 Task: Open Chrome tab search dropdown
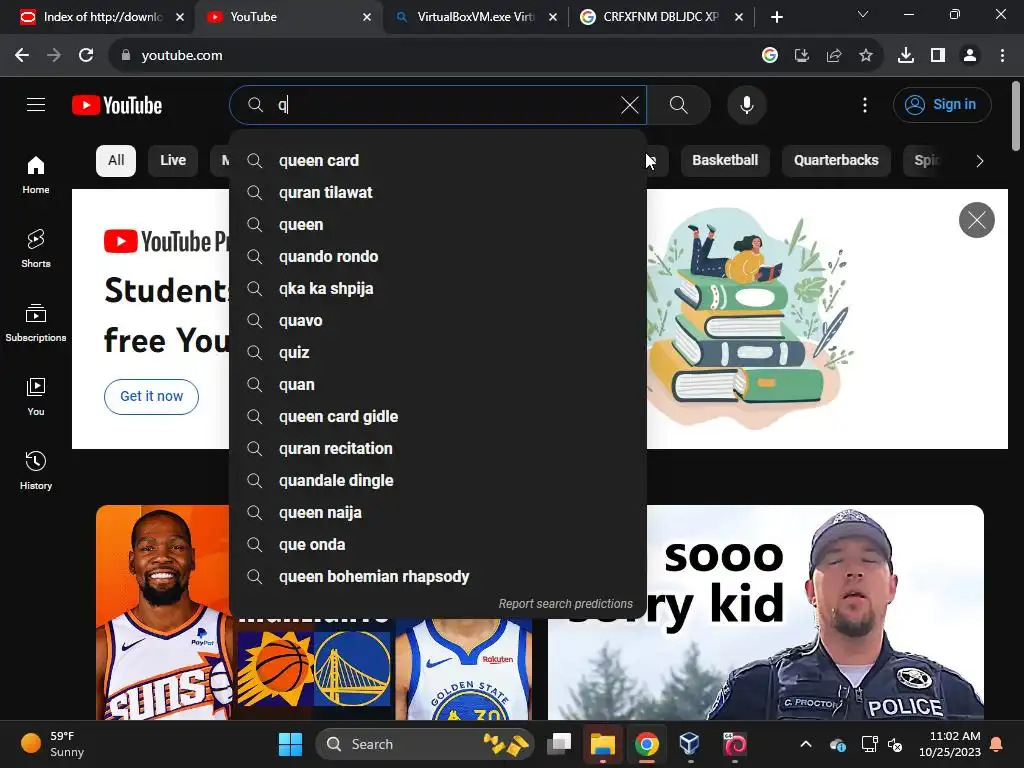pos(863,14)
